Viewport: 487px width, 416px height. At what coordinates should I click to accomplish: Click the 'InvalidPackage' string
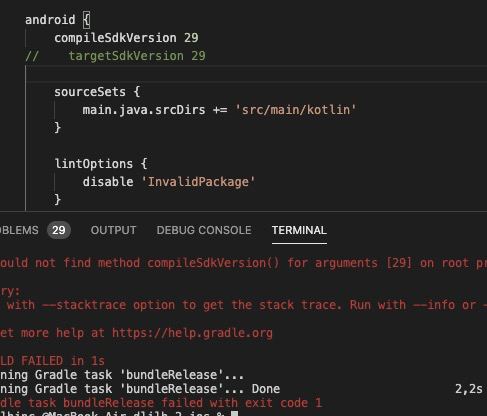[198, 182]
